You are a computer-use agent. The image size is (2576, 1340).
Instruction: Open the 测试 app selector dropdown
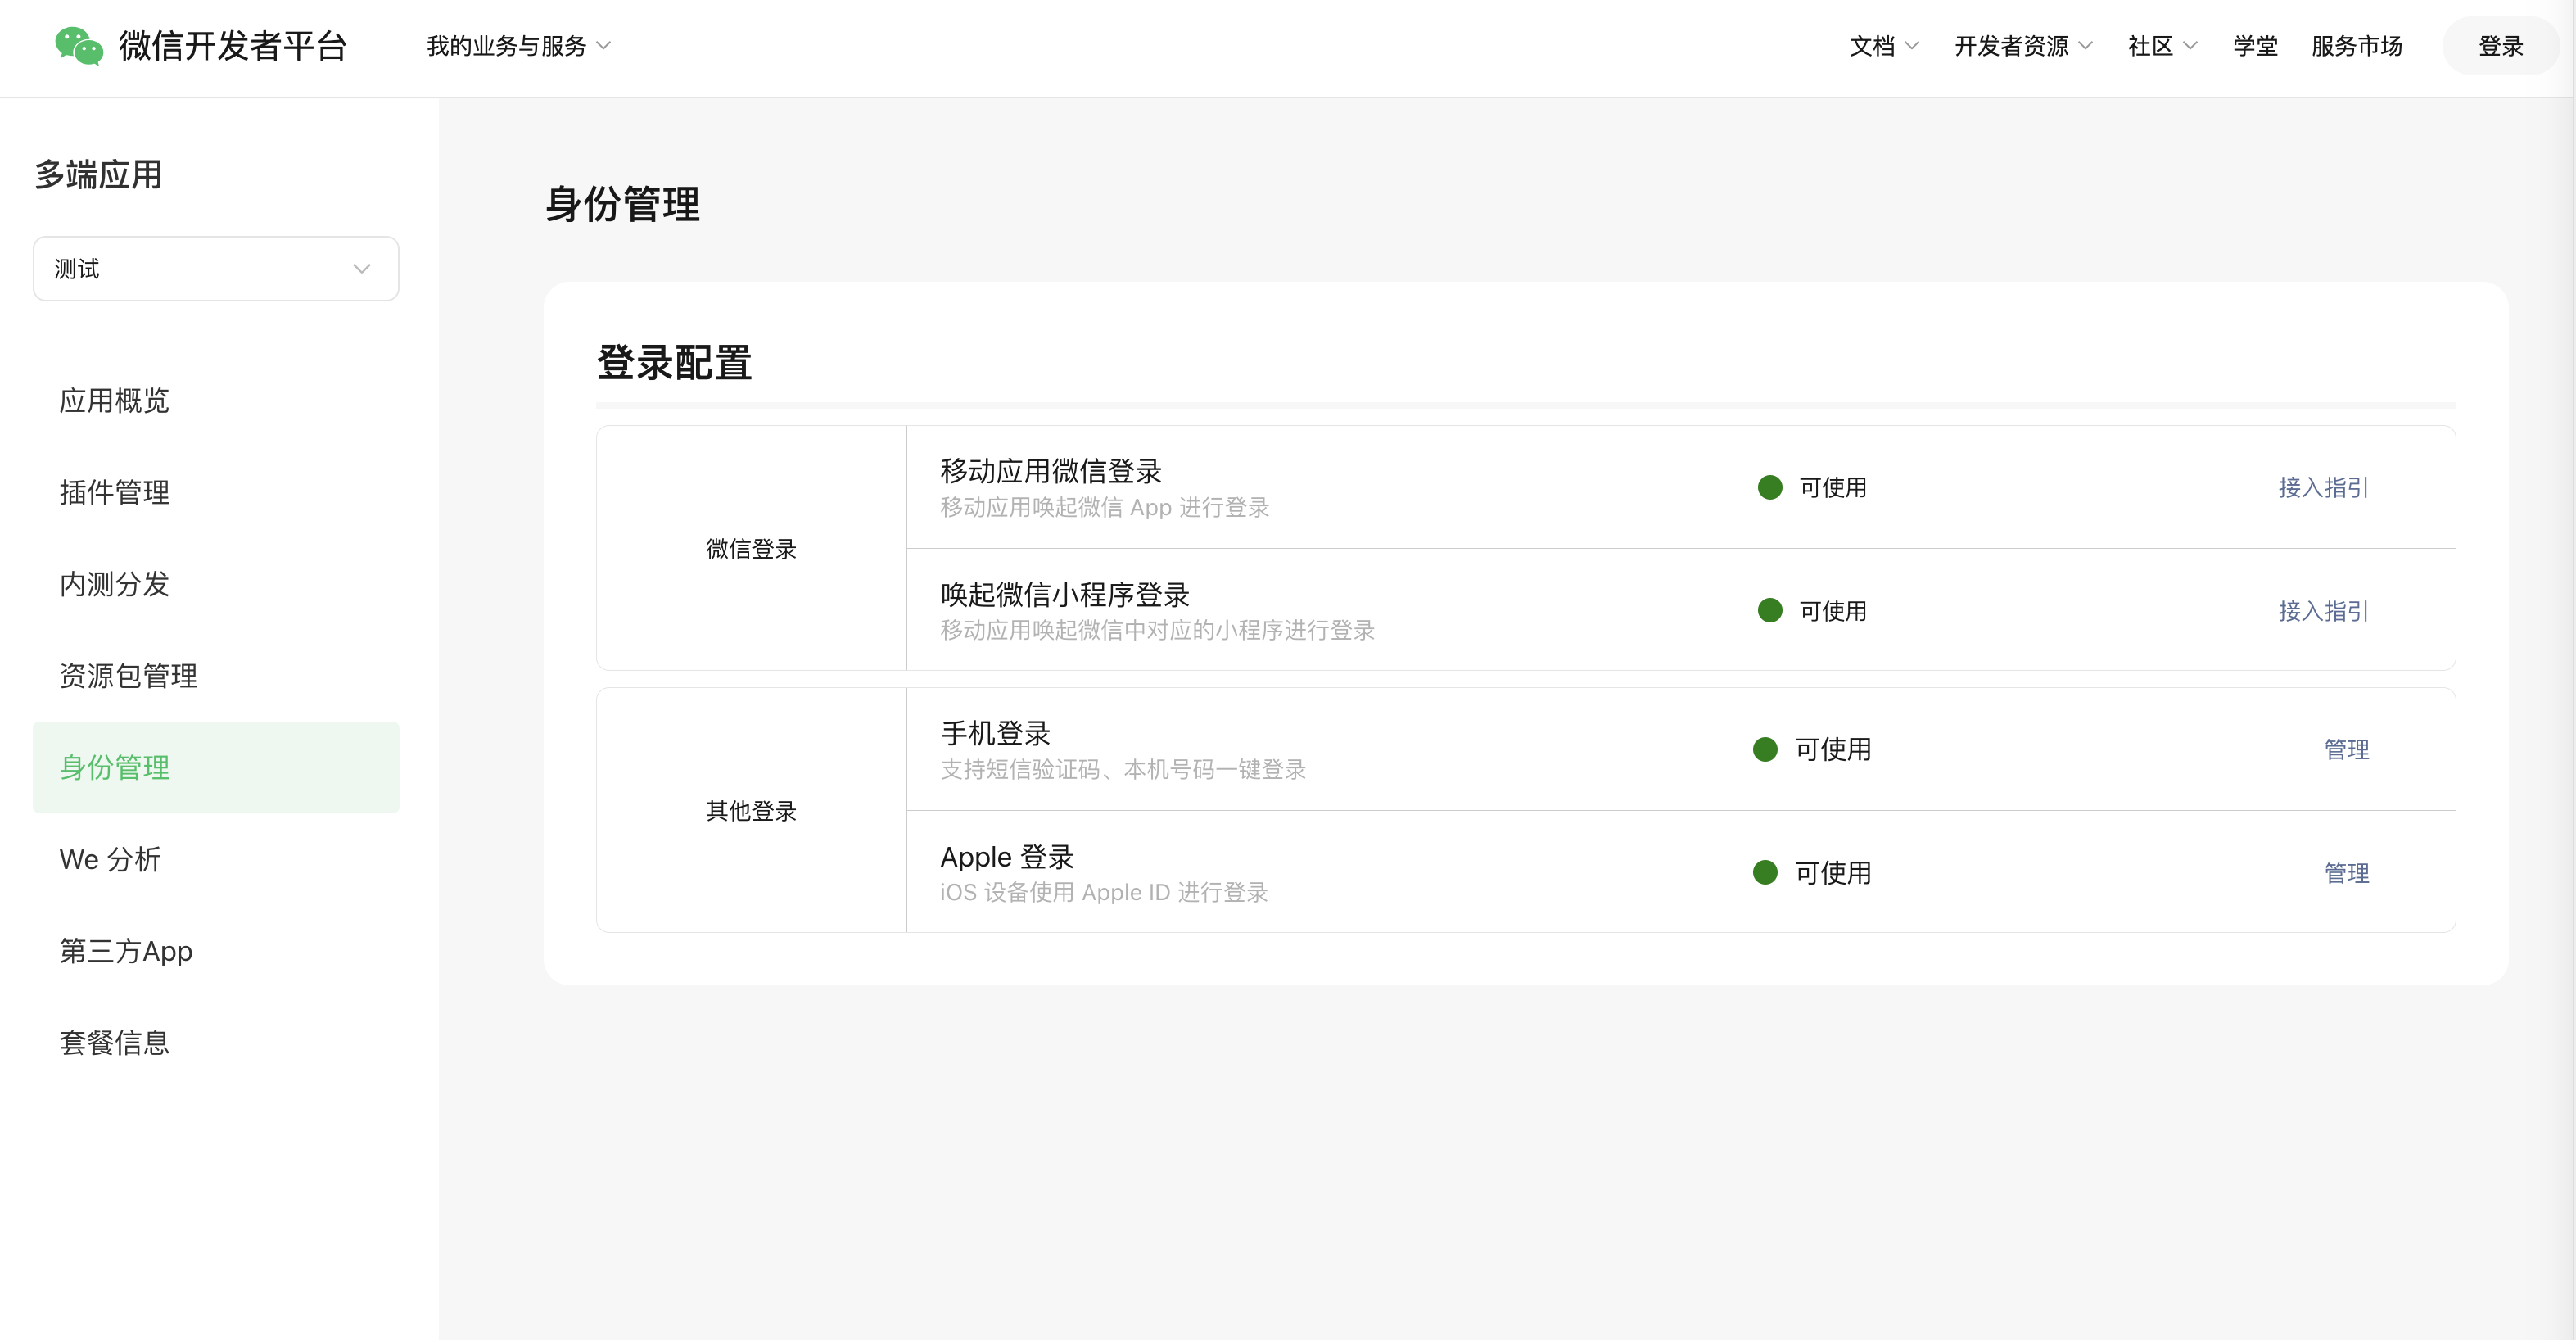tap(216, 268)
